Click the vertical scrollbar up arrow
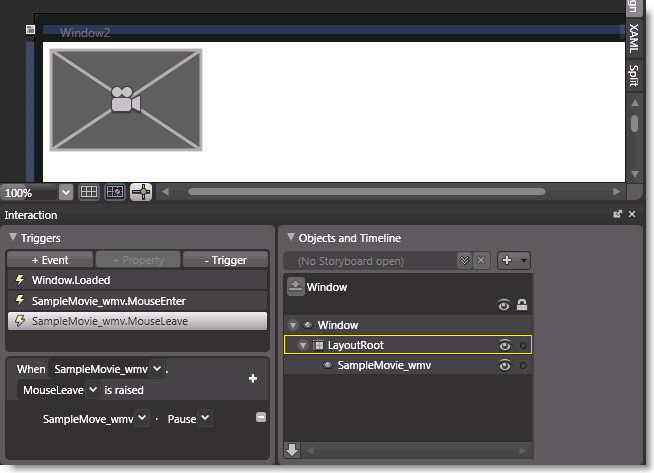The image size is (654, 473). click(x=635, y=103)
